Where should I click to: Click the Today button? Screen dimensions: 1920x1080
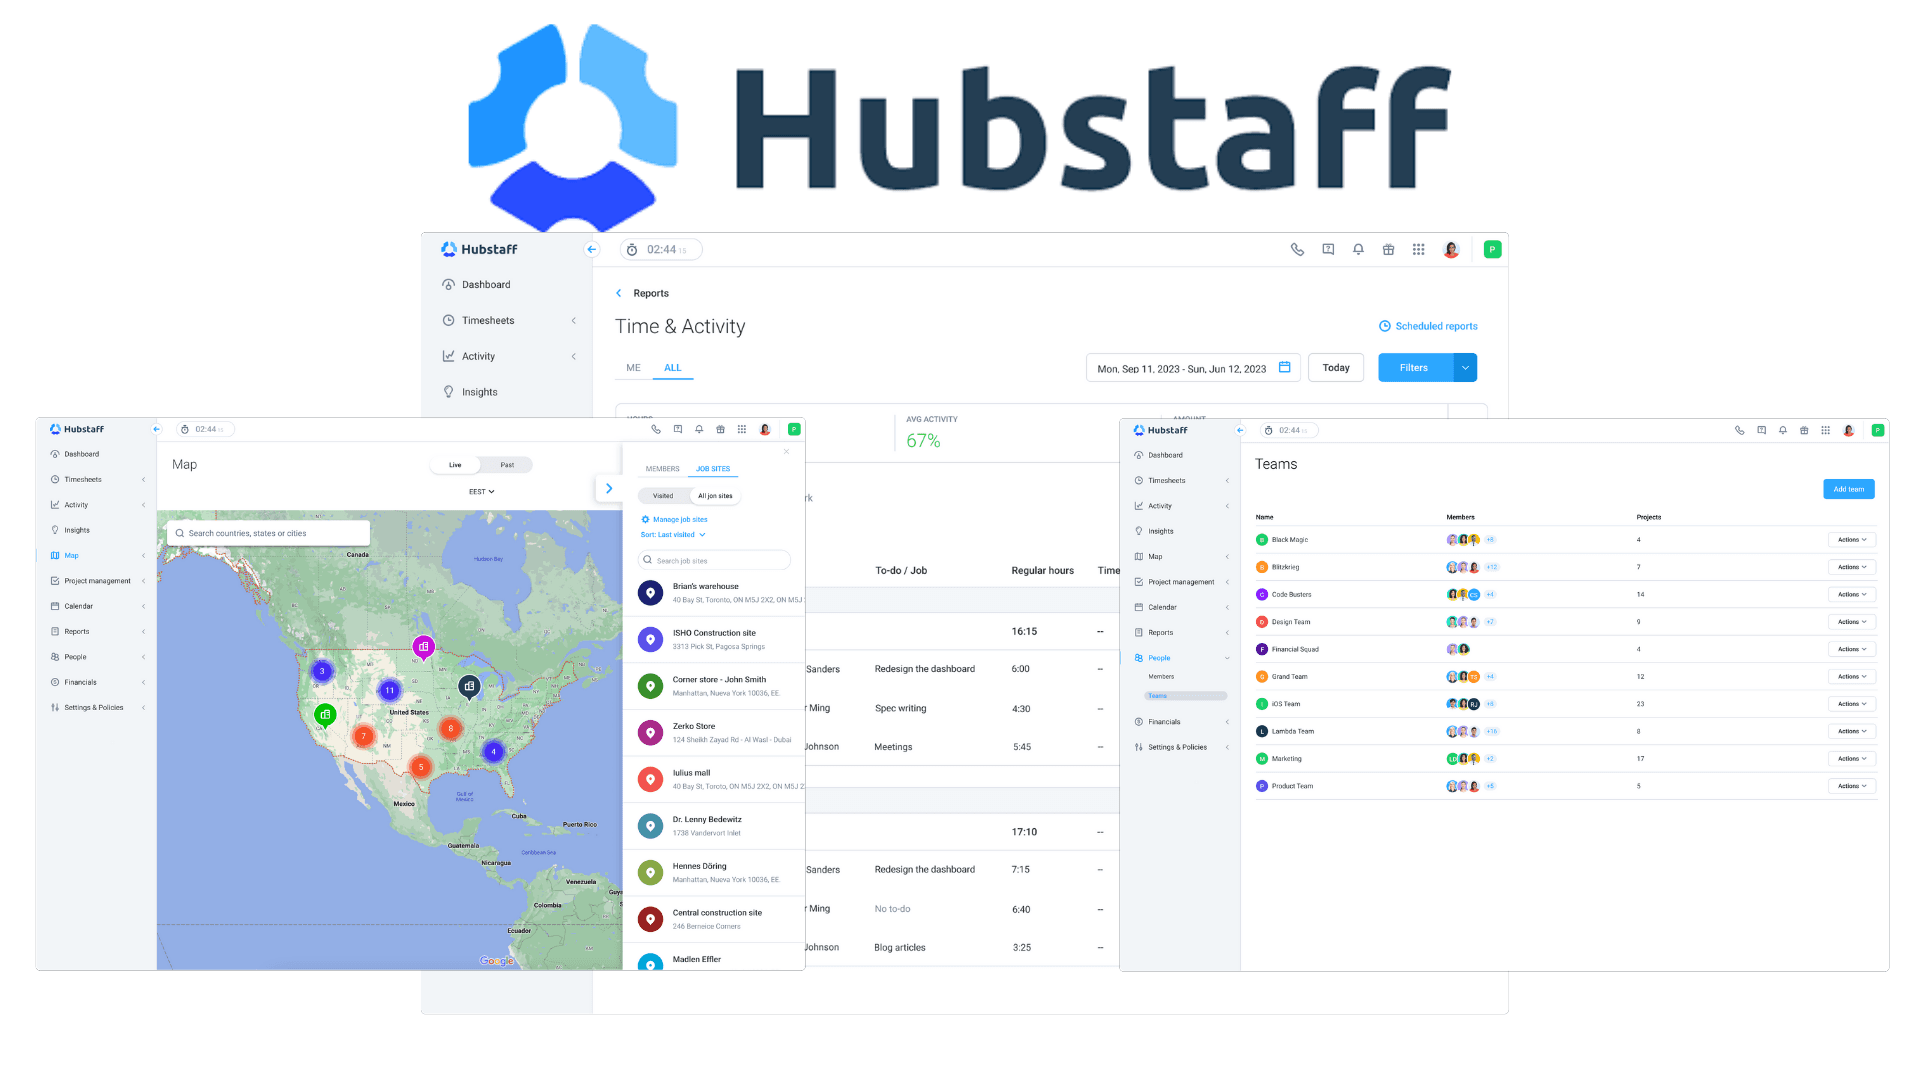pos(1336,368)
